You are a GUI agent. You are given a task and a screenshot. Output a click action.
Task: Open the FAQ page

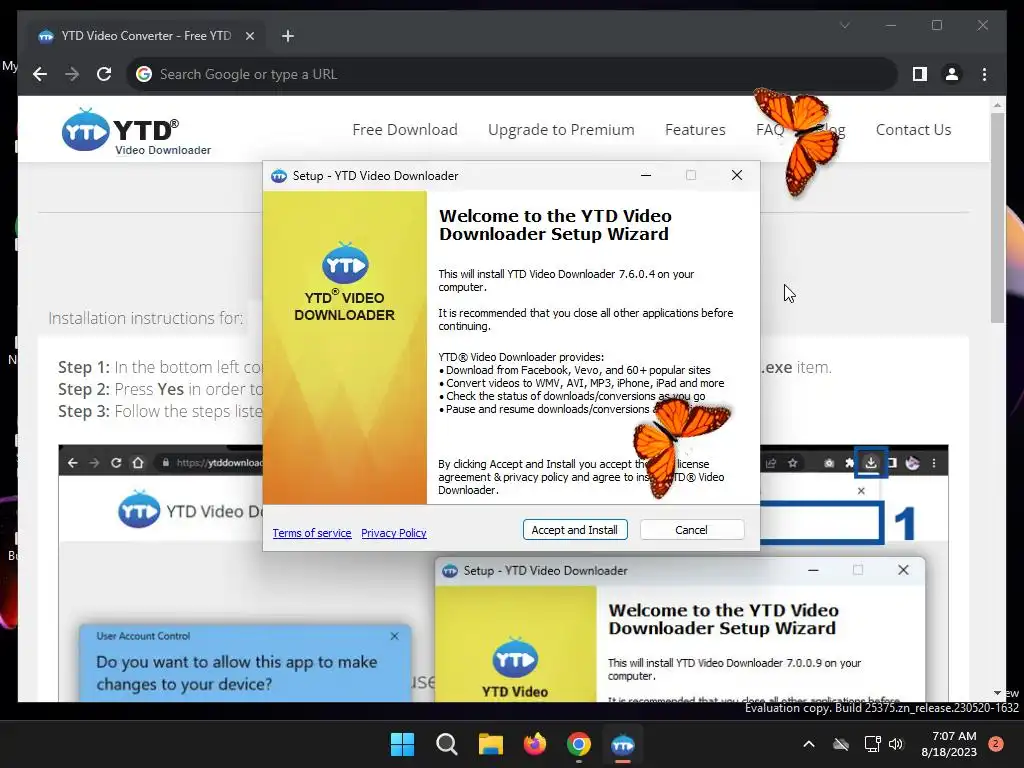(770, 129)
